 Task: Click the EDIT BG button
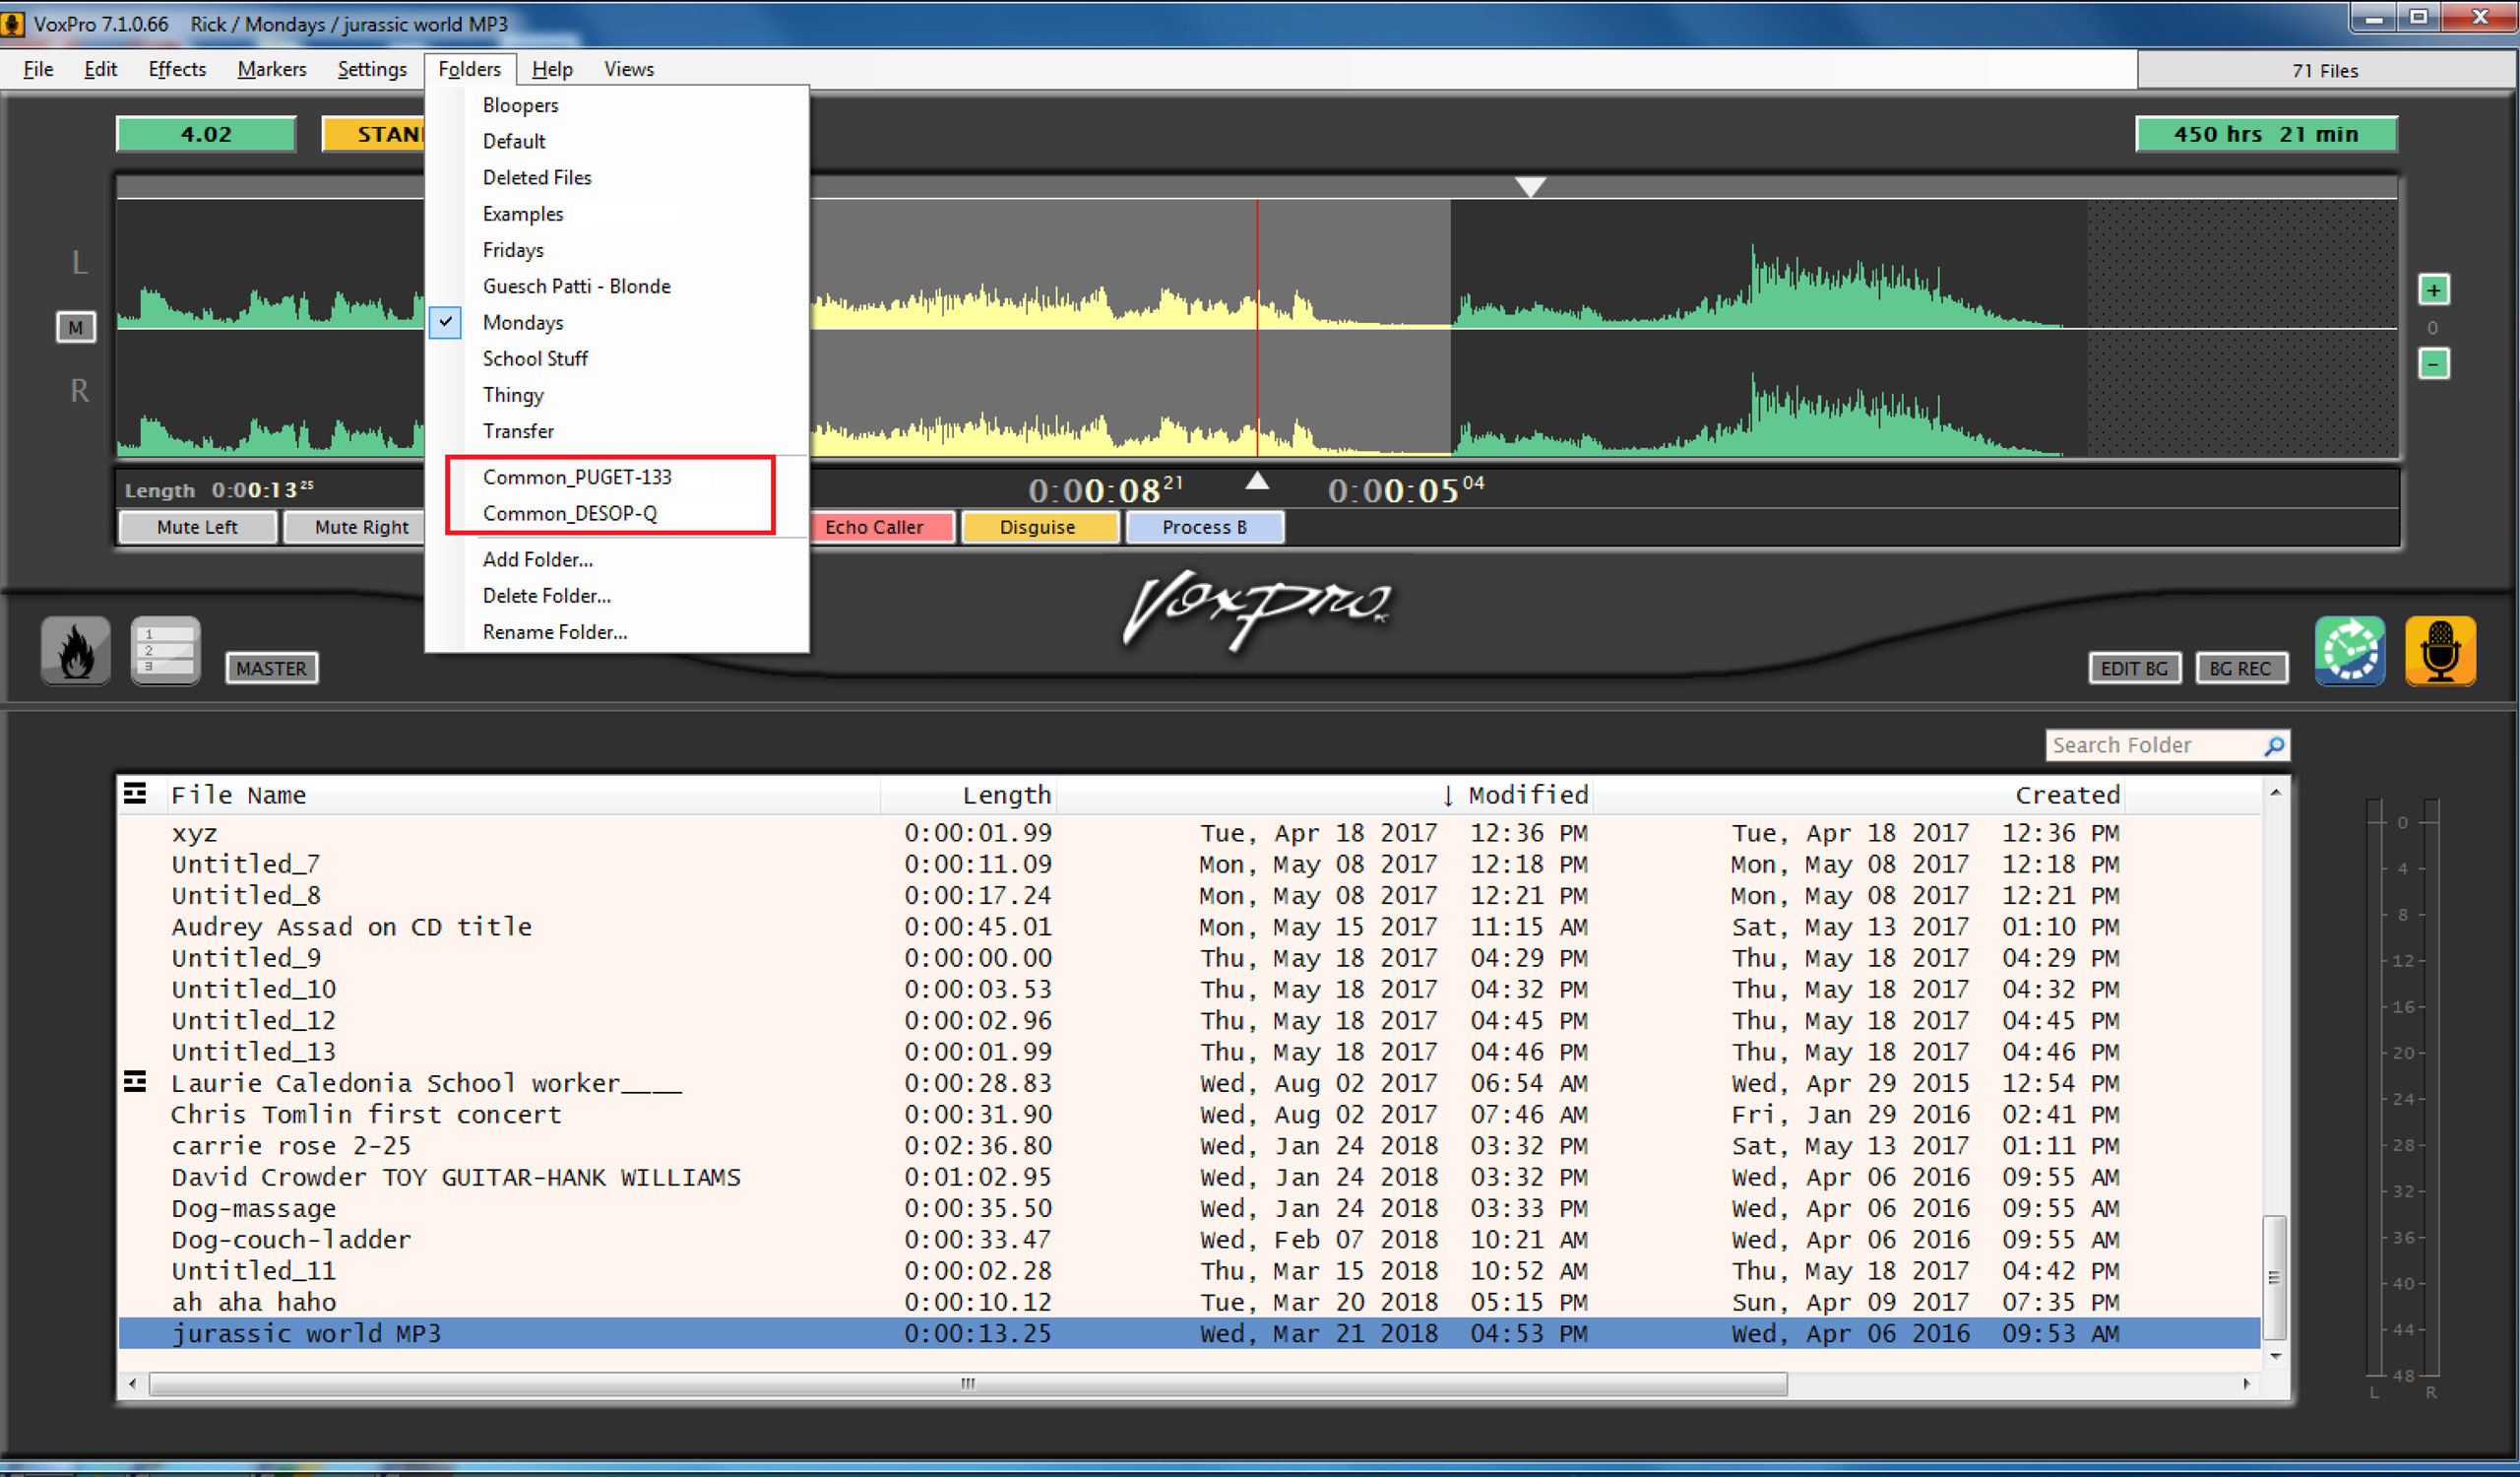point(2133,668)
